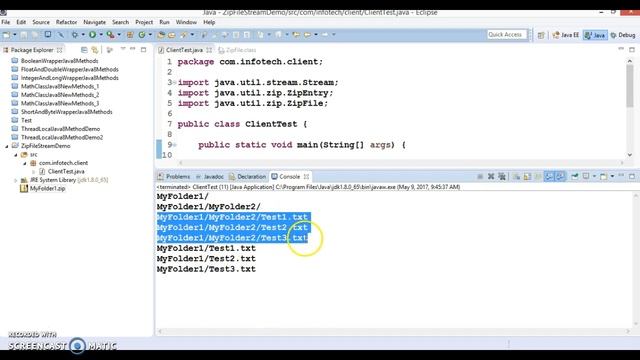Screen dimensions: 640x360
Task: Open the Window menu
Action: coord(186,22)
